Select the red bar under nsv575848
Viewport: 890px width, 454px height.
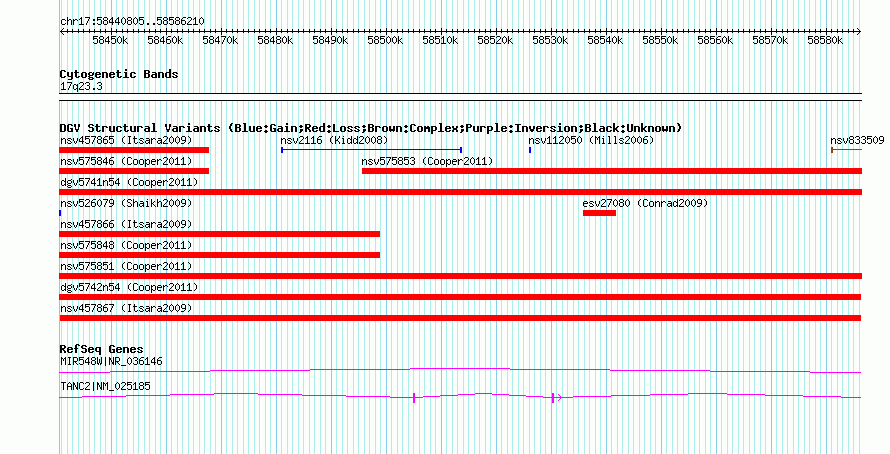[220, 255]
